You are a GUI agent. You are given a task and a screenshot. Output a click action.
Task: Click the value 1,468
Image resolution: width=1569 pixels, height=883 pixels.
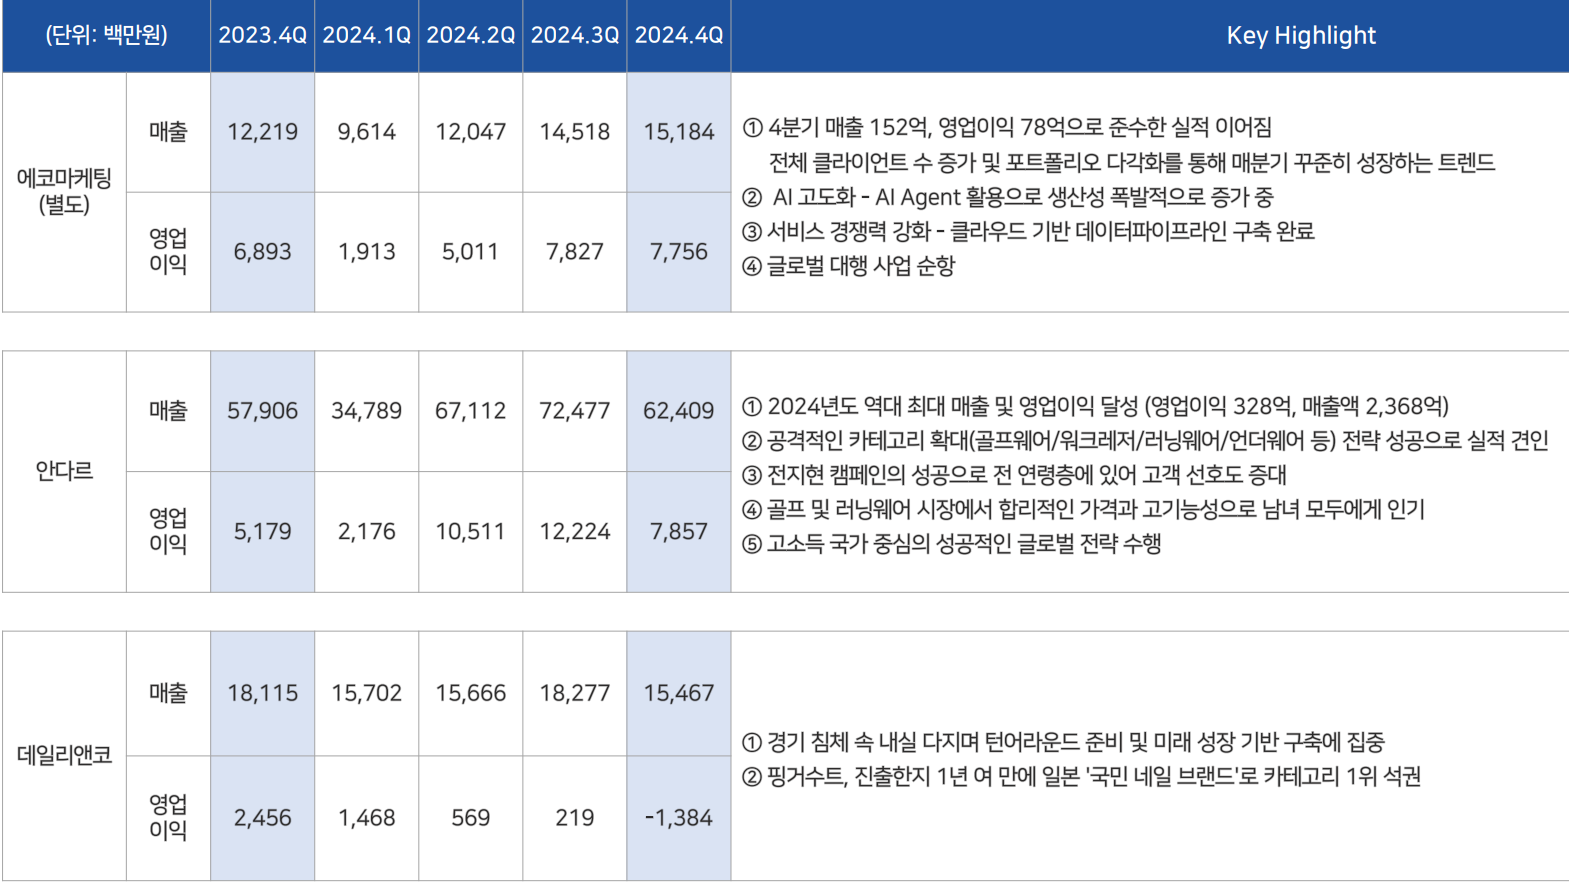click(366, 818)
